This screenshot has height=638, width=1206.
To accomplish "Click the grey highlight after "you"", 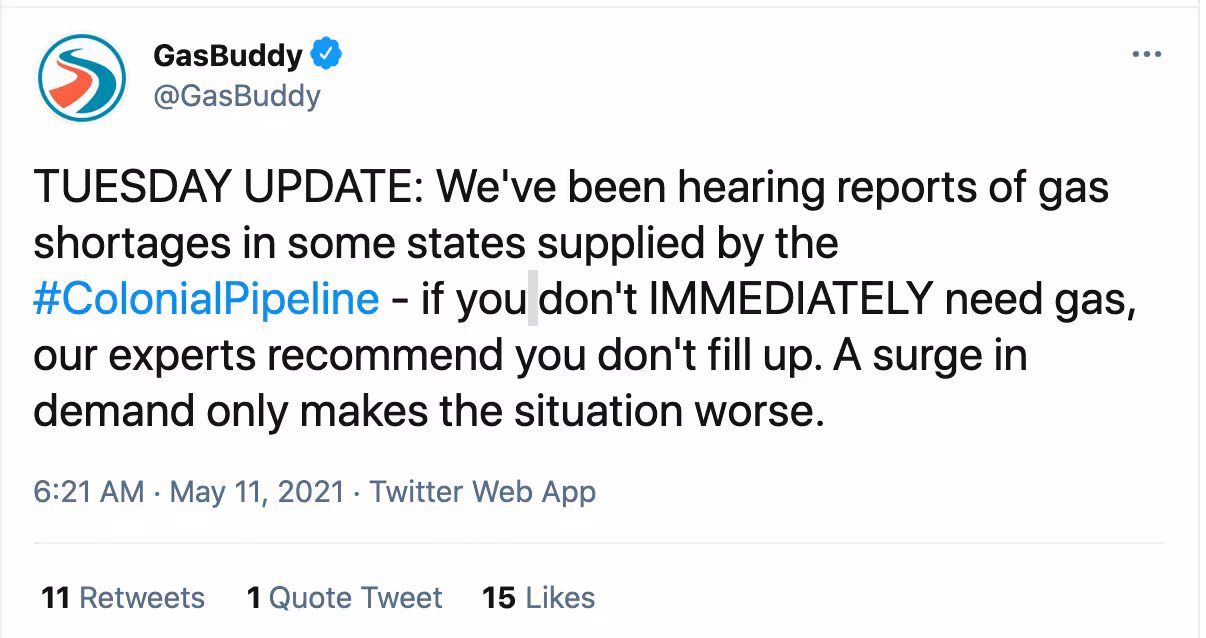I will (x=533, y=300).
